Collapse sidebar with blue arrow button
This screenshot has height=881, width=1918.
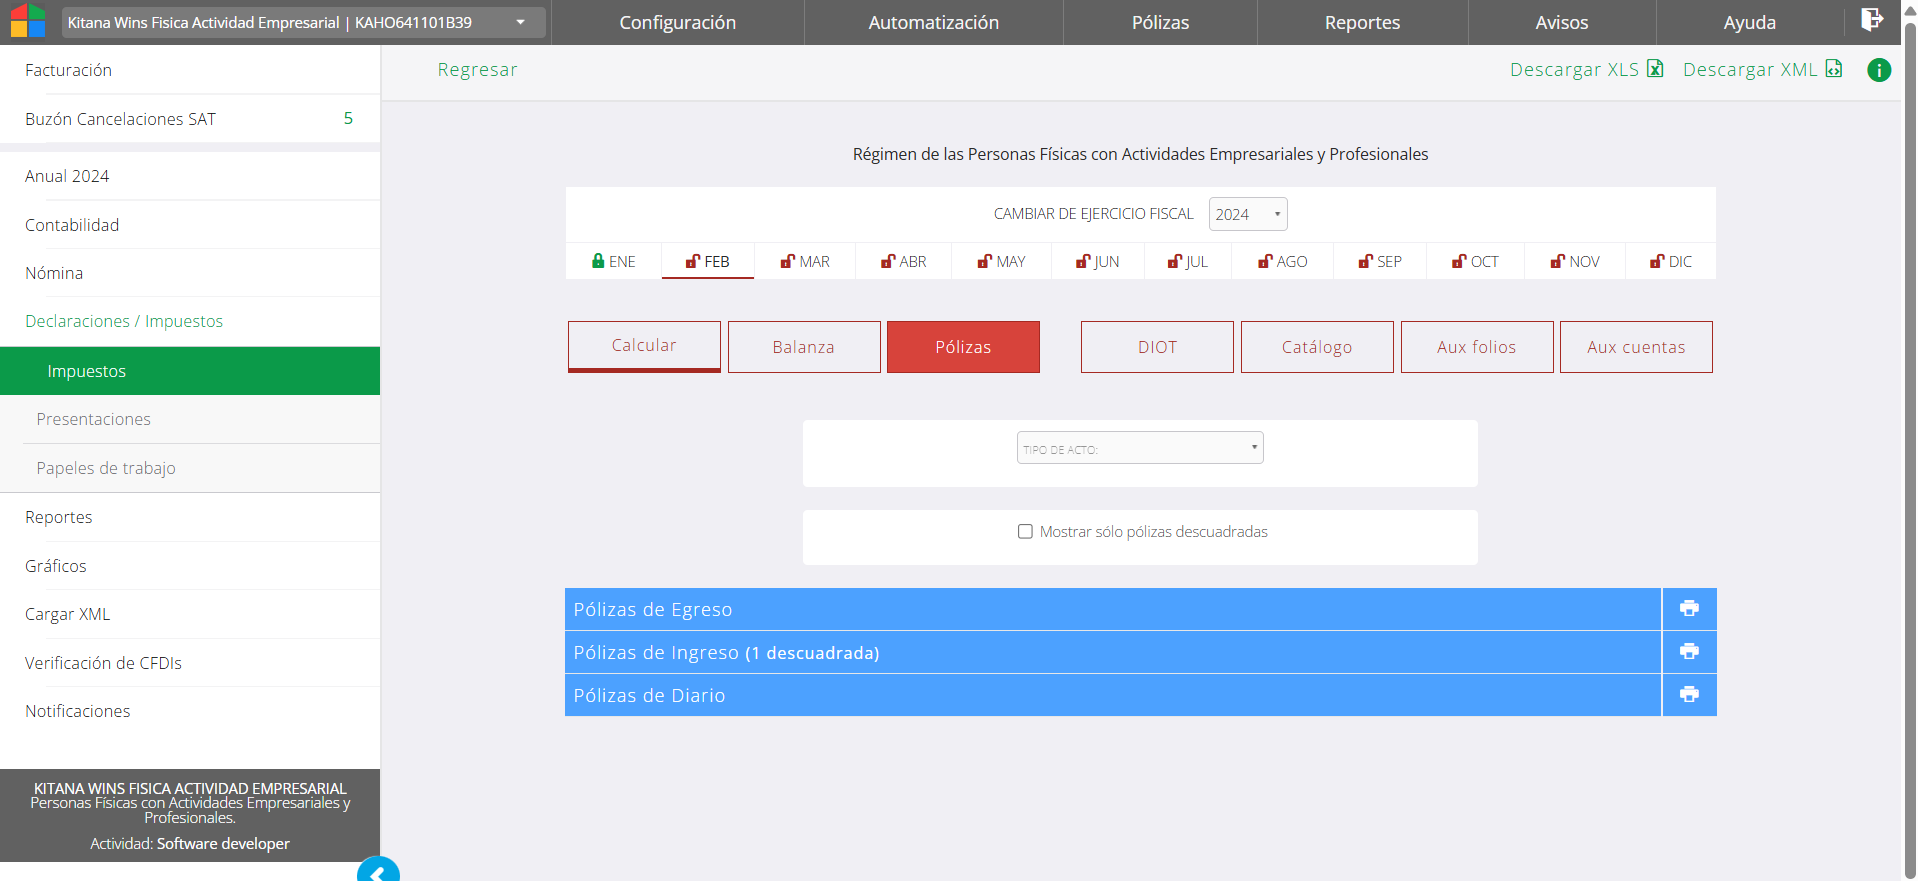point(378,872)
